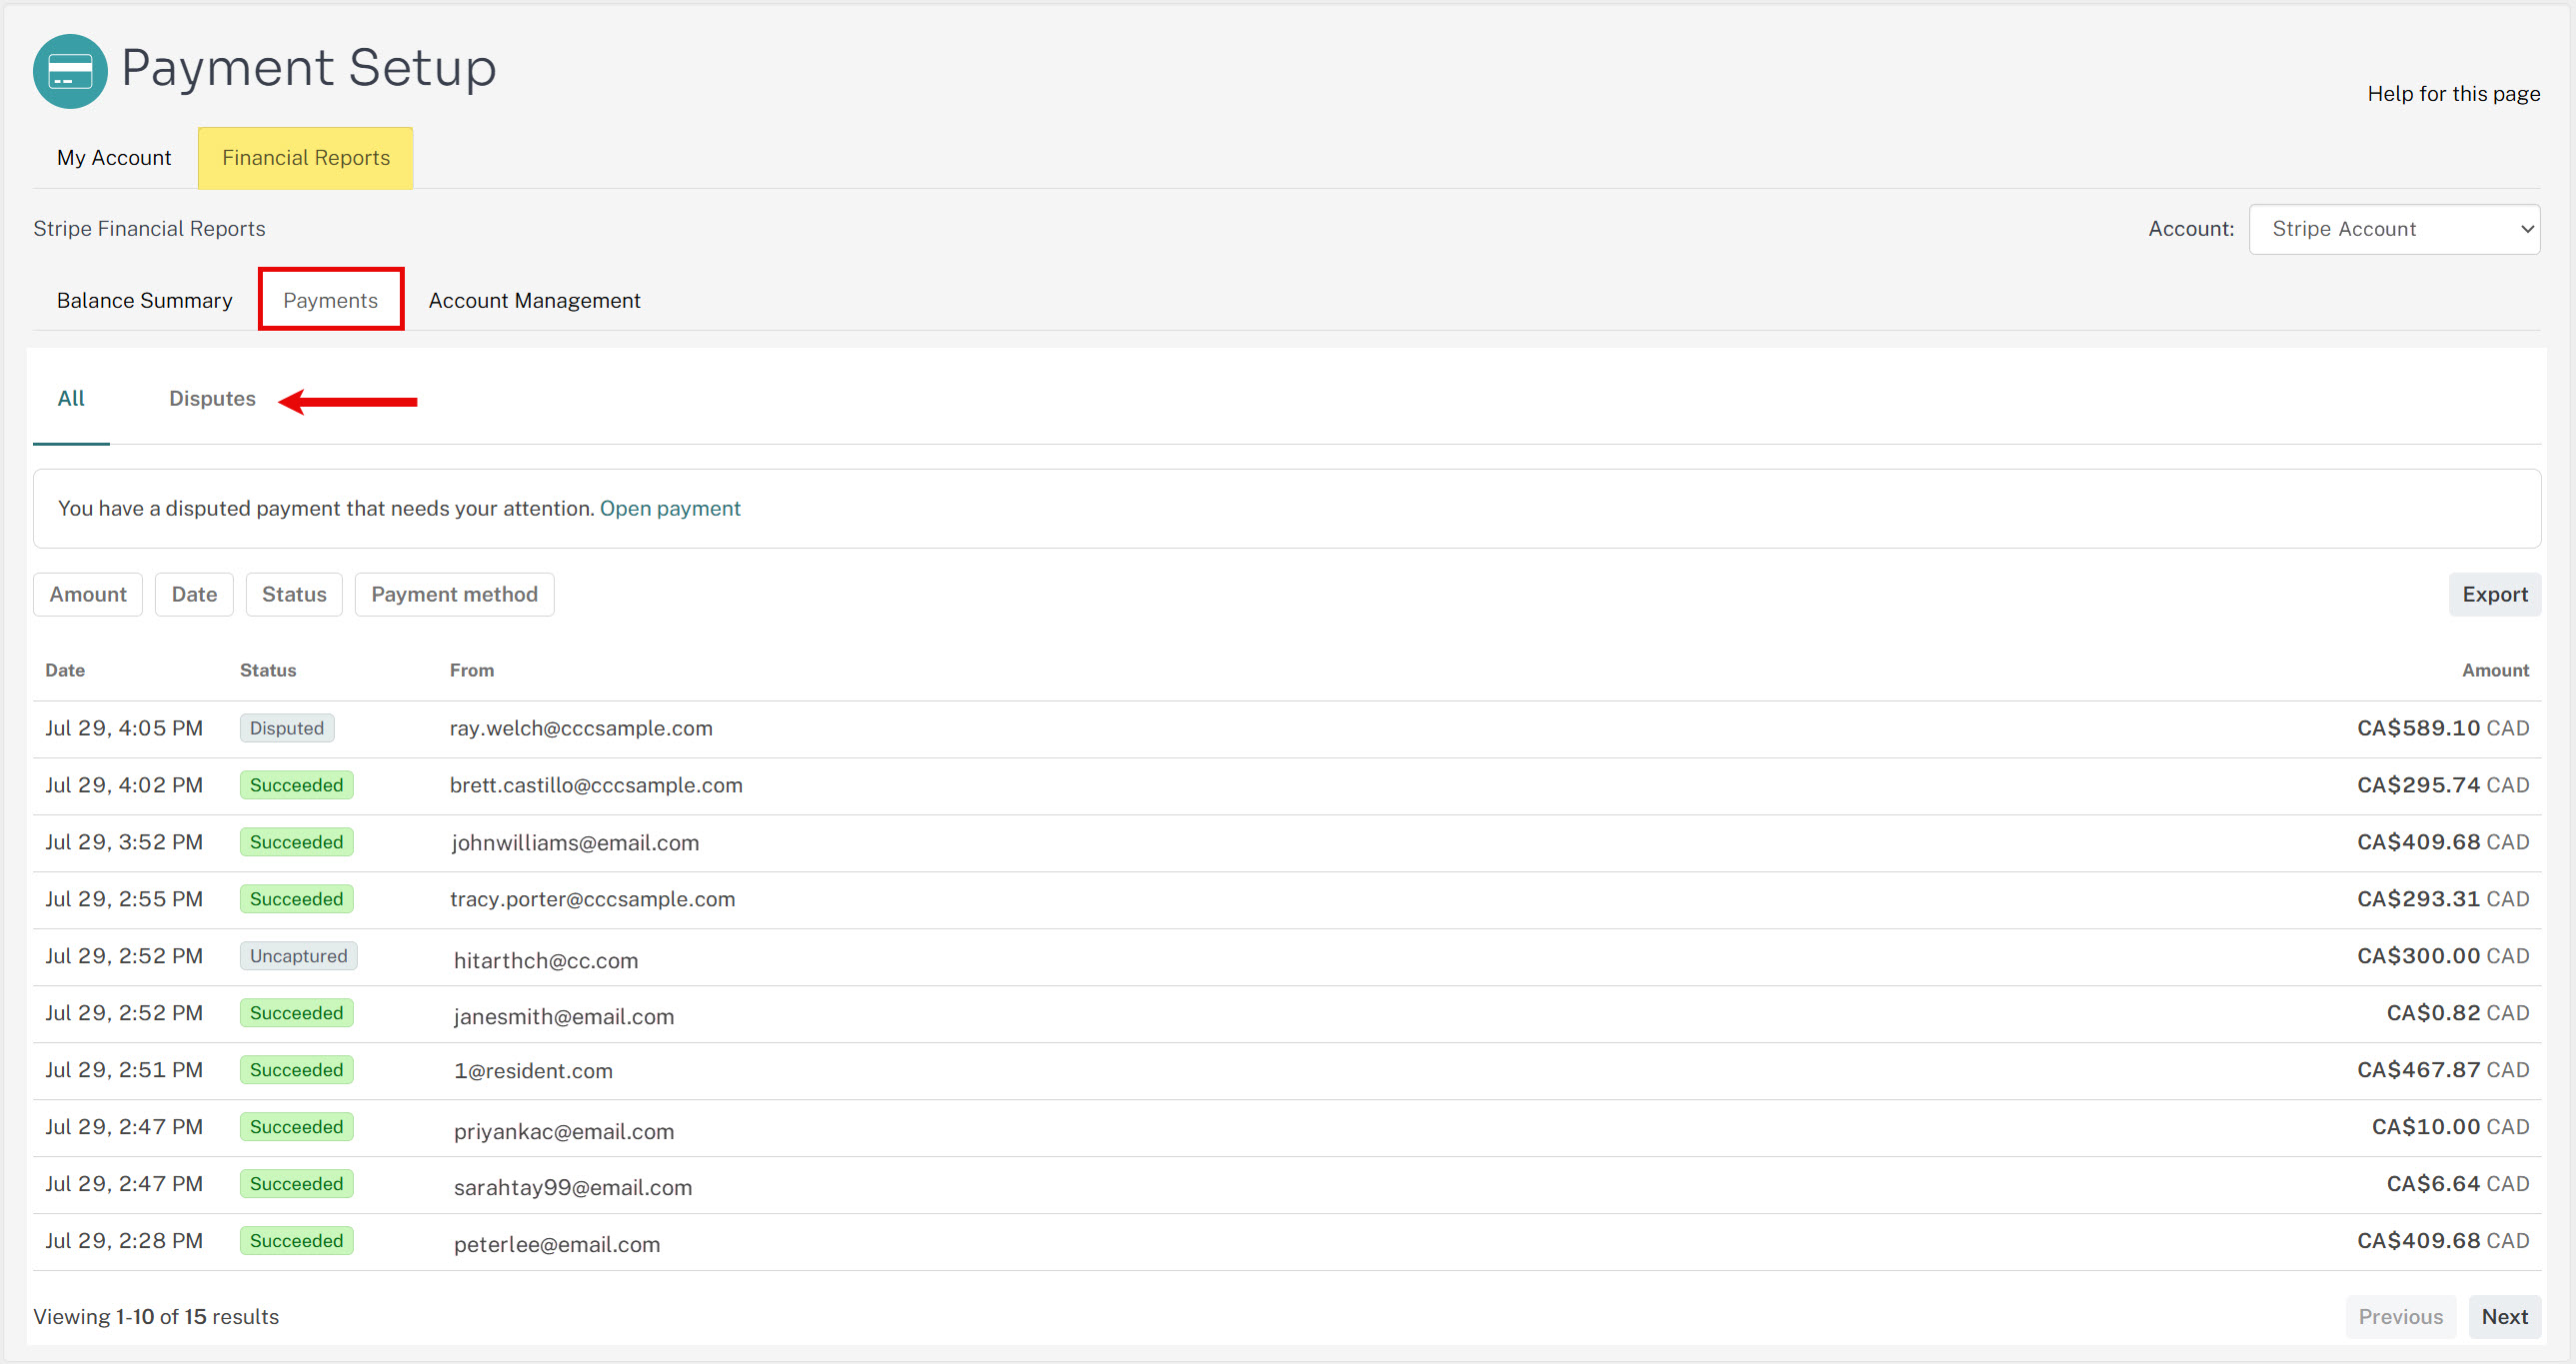Open the Amount filter
This screenshot has height=1364, width=2576.
pyautogui.click(x=88, y=594)
